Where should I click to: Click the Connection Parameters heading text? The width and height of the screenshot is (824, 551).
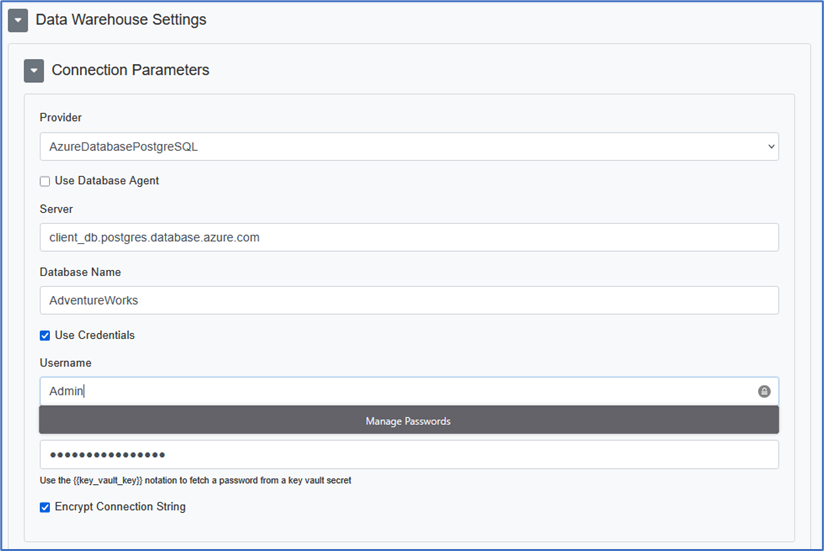coord(130,70)
